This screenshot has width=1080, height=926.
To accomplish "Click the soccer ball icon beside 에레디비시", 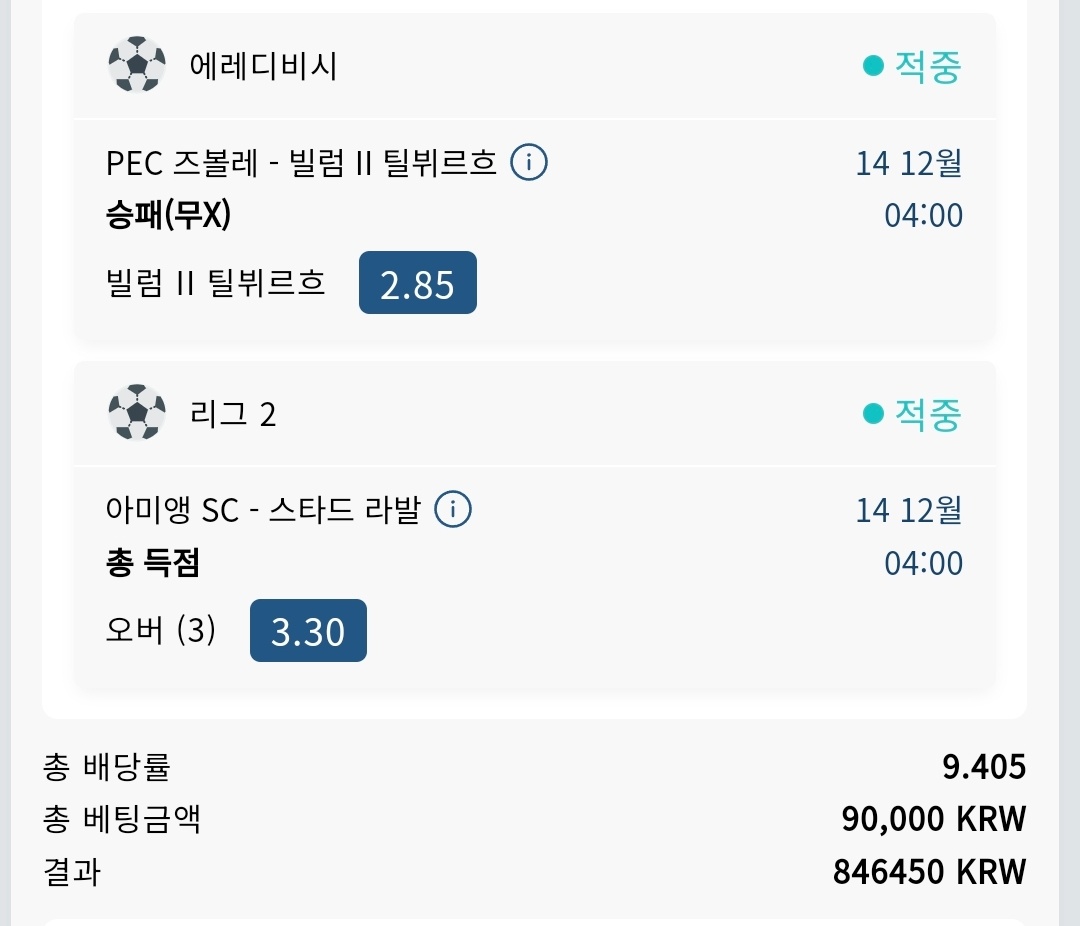I will click(137, 65).
